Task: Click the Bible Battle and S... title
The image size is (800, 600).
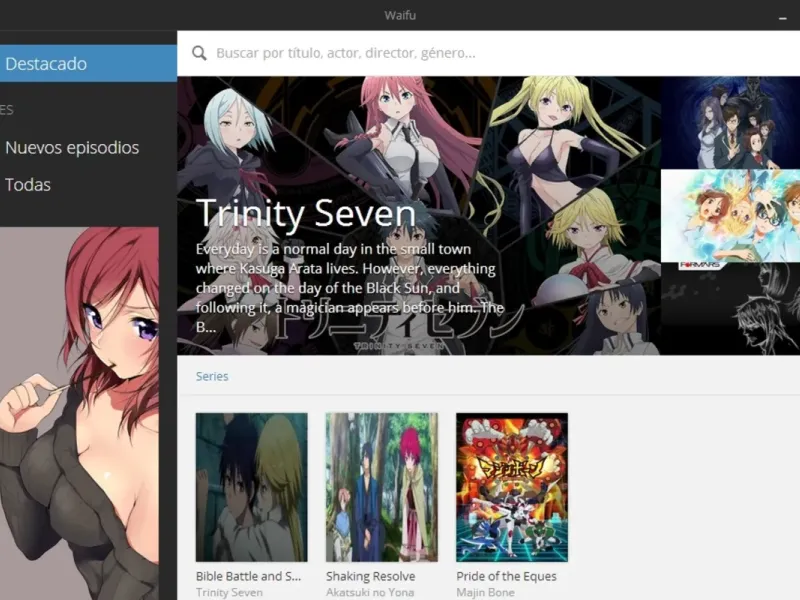Action: tap(248, 576)
